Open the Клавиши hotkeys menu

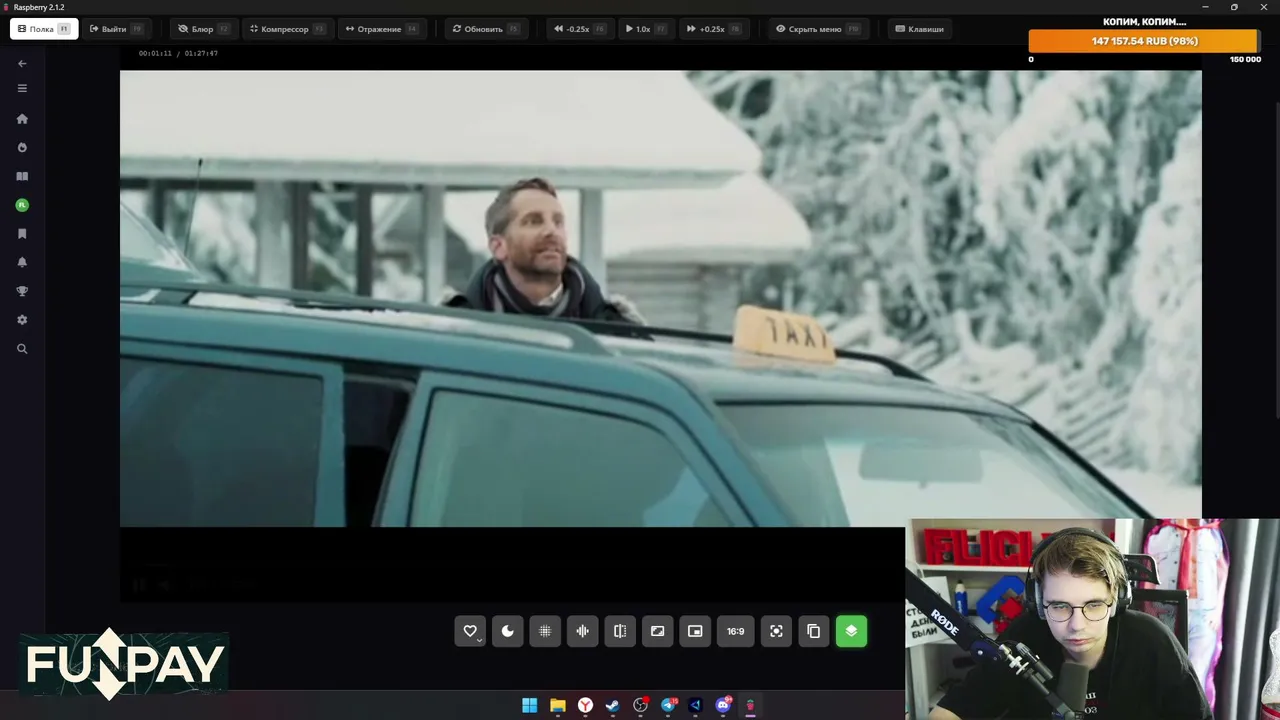point(920,29)
